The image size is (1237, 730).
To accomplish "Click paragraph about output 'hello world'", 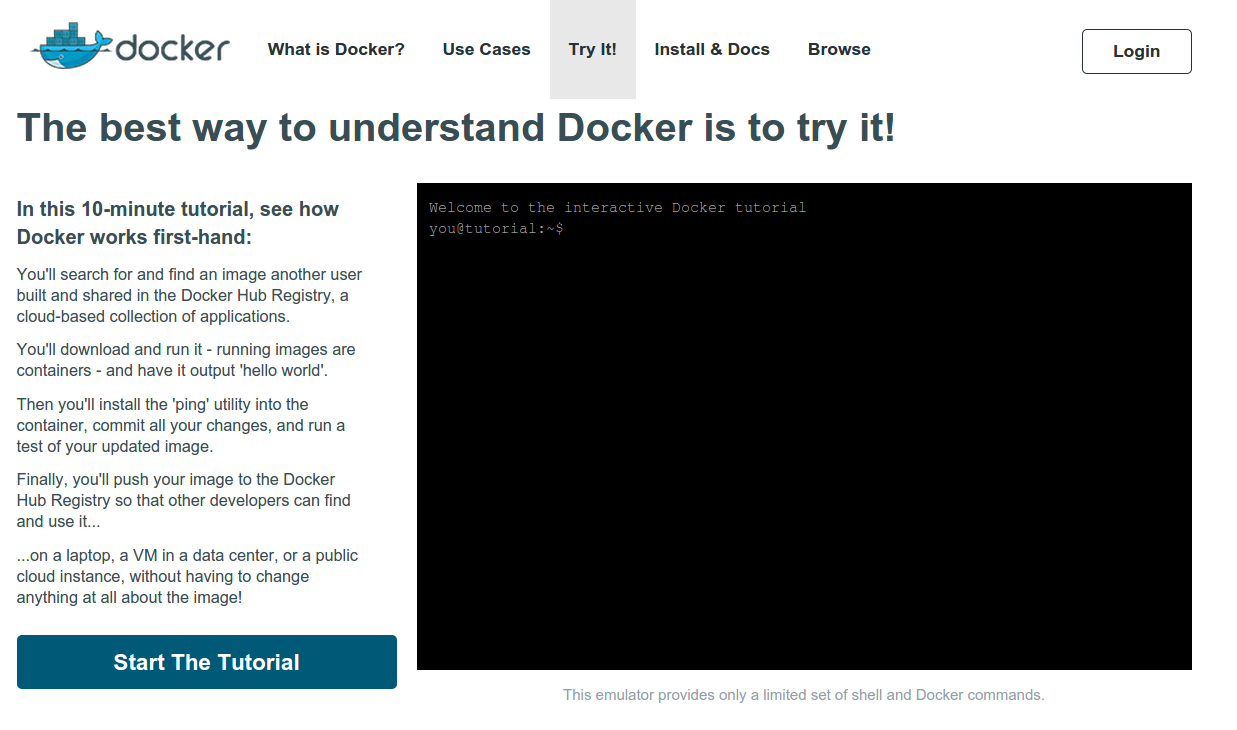I will (x=186, y=360).
